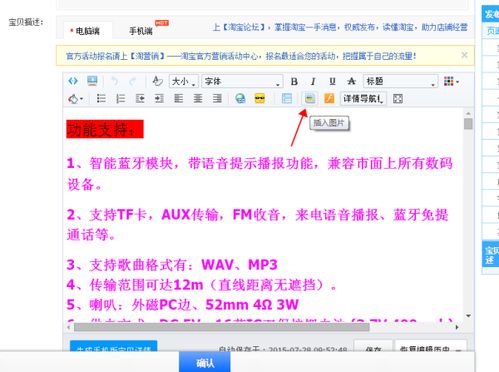Switch to the 电脑端 tab
499x372 pixels.
point(87,31)
